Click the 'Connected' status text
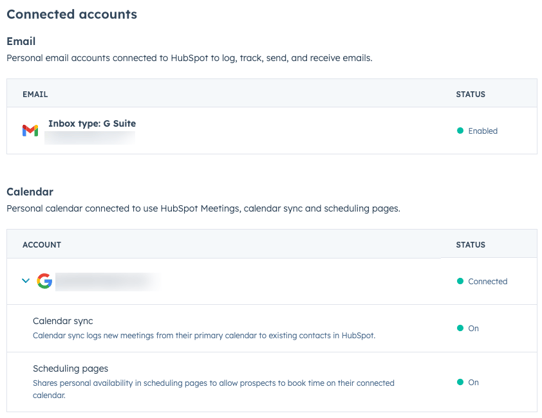Screen dimensions: 542x418 tap(488, 281)
